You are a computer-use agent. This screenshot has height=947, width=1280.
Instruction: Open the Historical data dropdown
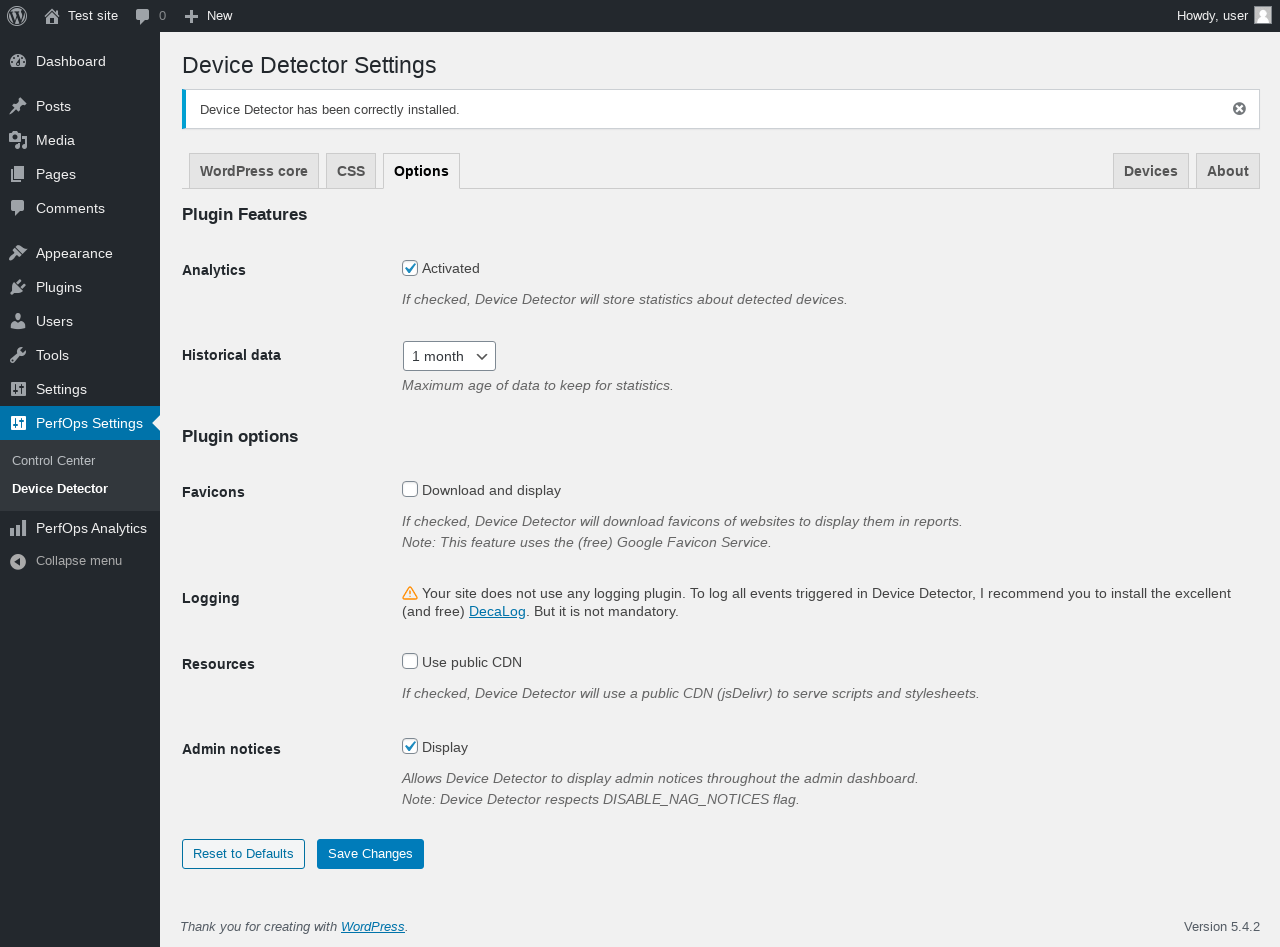[x=449, y=356]
